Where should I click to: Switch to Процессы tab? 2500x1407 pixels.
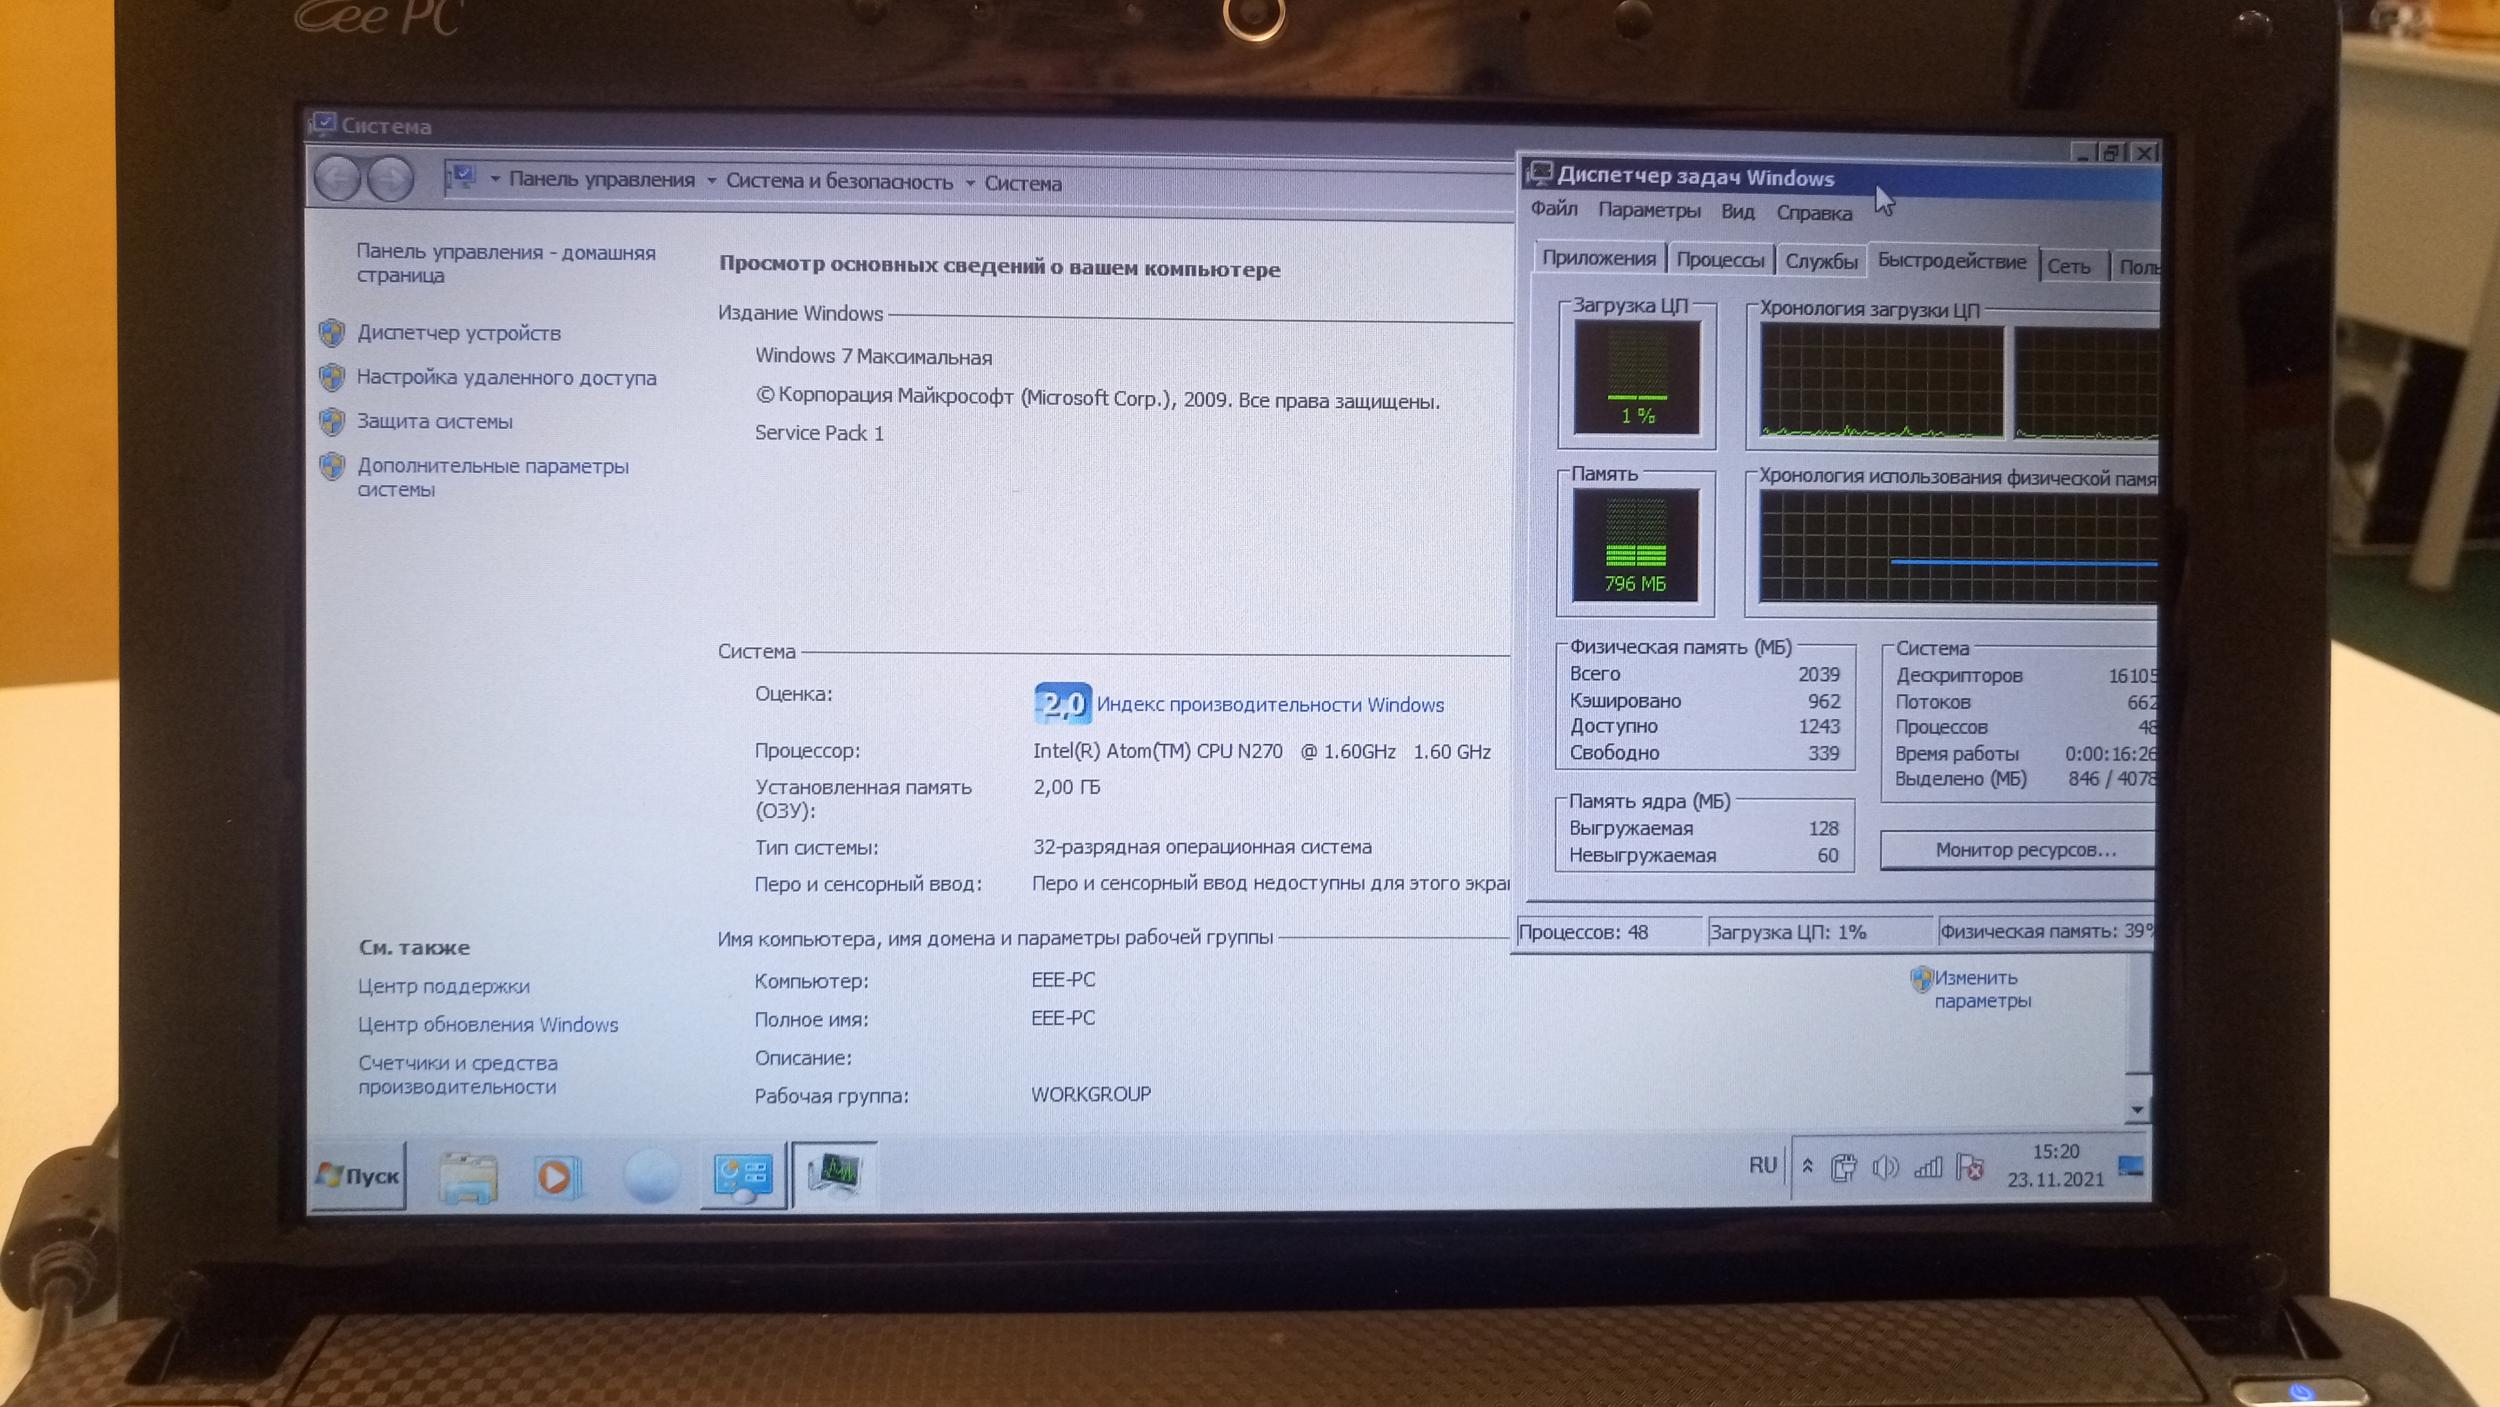click(1720, 260)
